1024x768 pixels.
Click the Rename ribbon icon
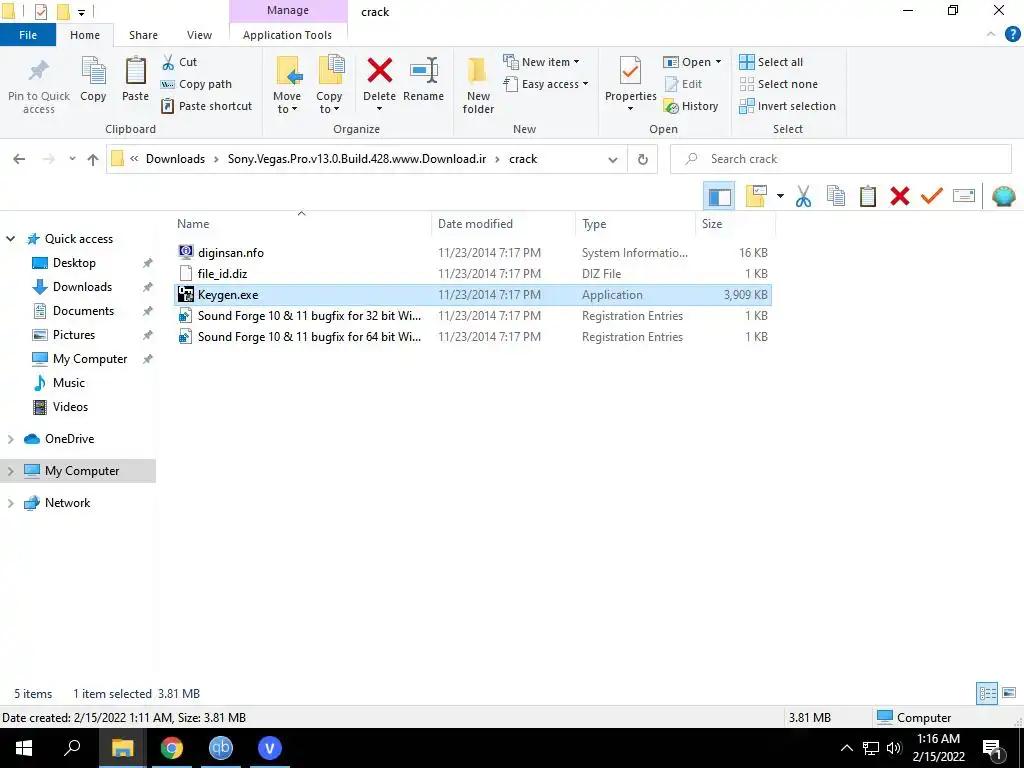coord(423,70)
